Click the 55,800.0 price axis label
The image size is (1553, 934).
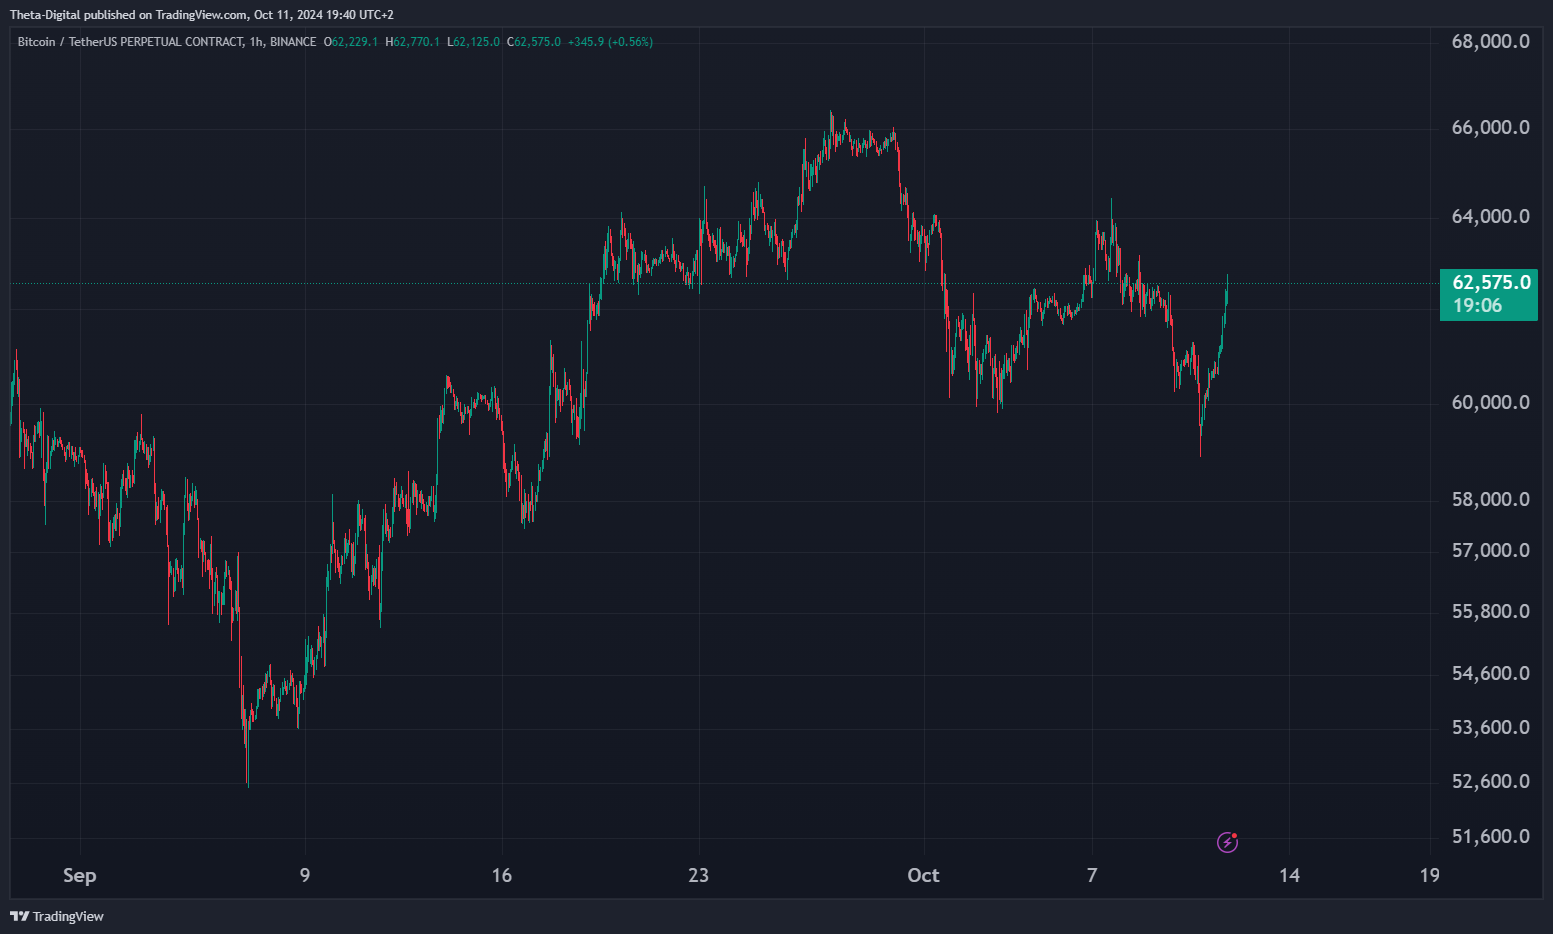coord(1490,612)
